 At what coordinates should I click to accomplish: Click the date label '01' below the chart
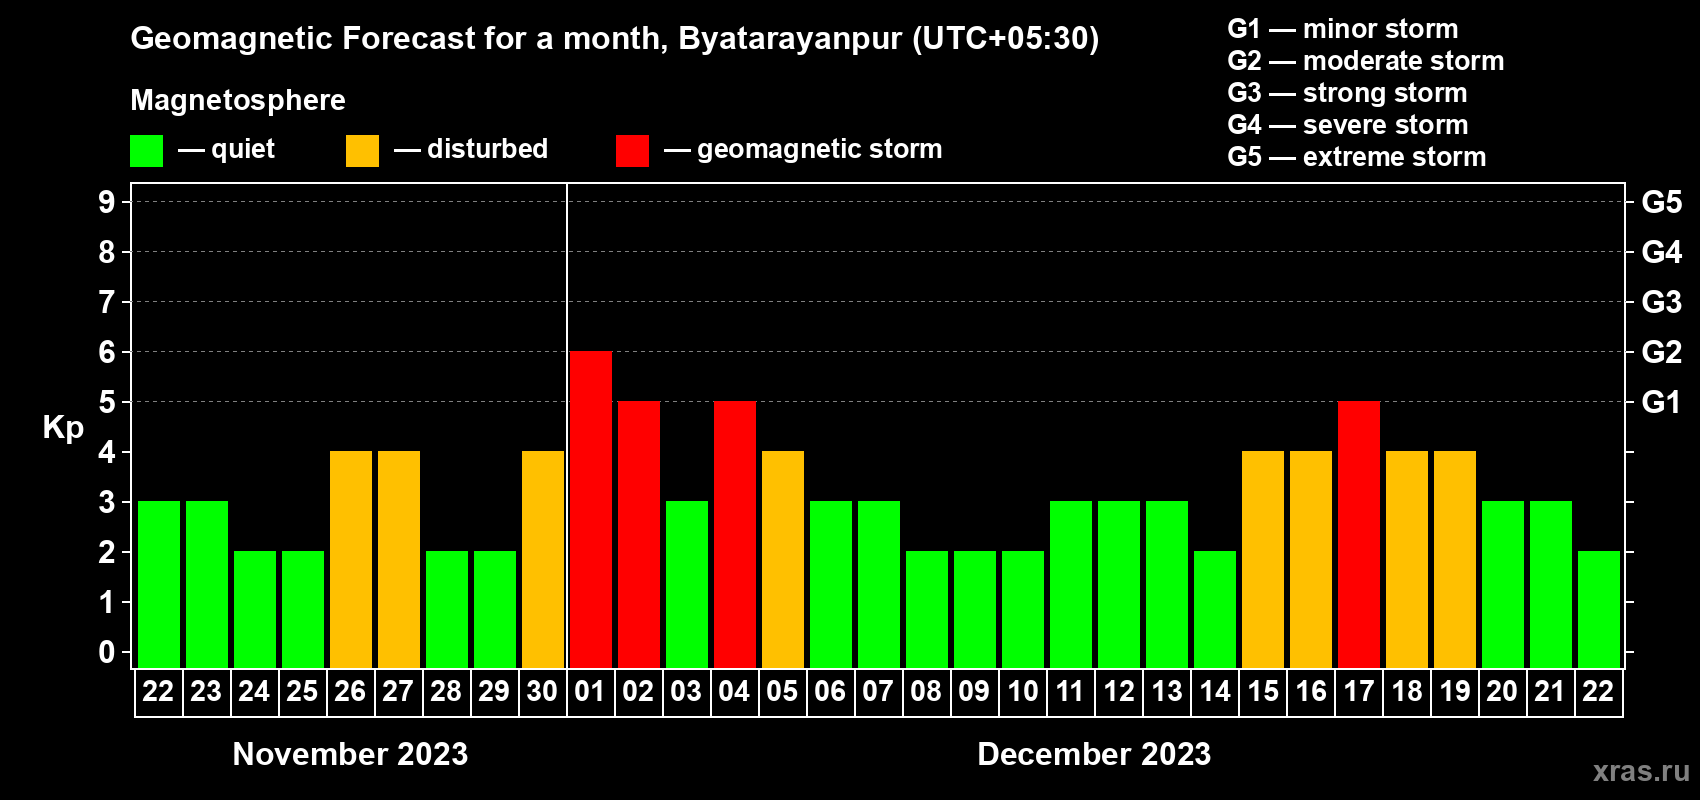point(590,691)
